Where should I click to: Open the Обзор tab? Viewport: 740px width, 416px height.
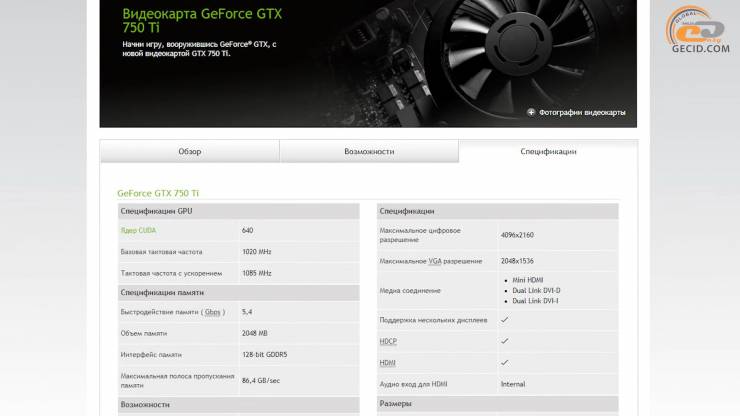[x=189, y=151]
